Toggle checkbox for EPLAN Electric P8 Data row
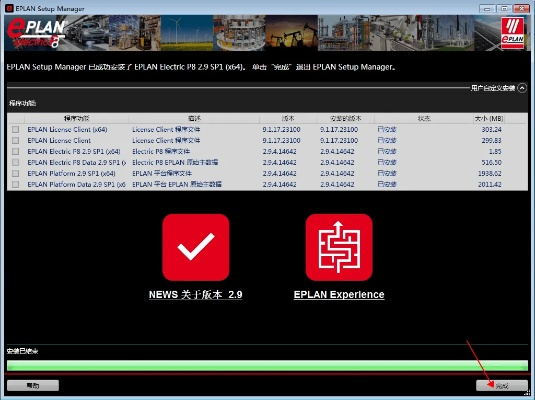 point(15,162)
